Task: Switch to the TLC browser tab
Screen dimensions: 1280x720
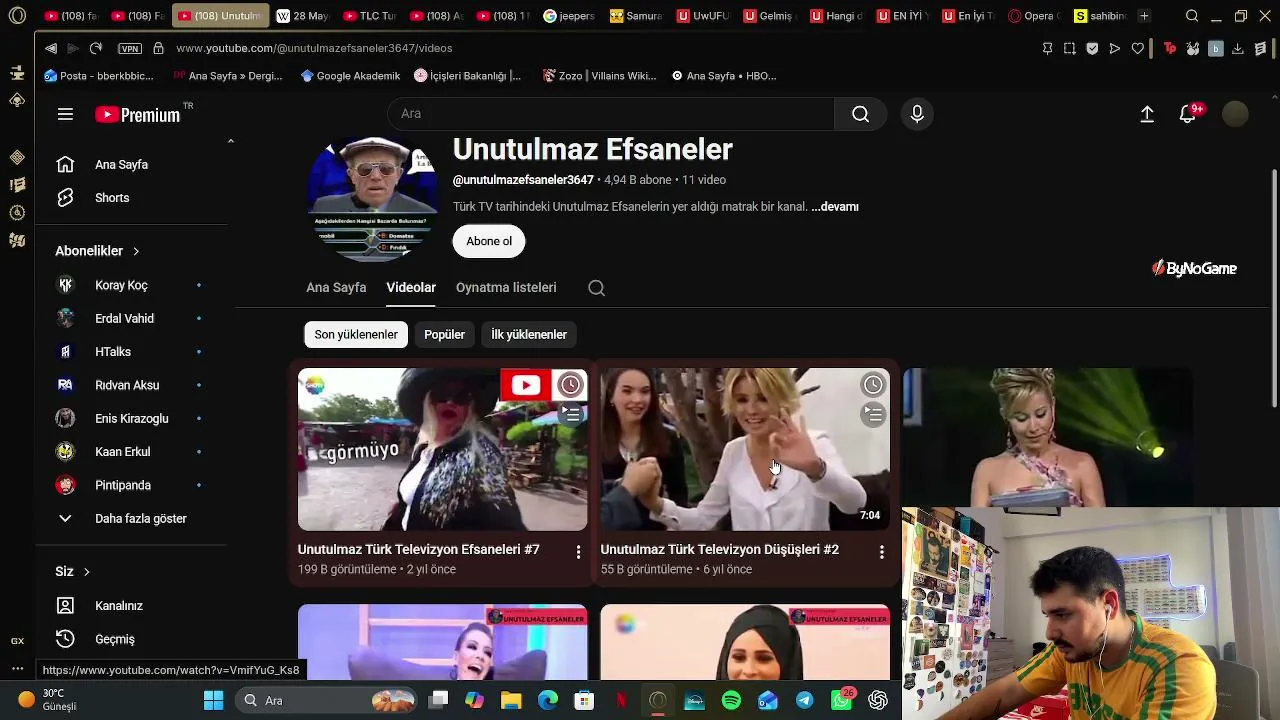Action: (369, 16)
